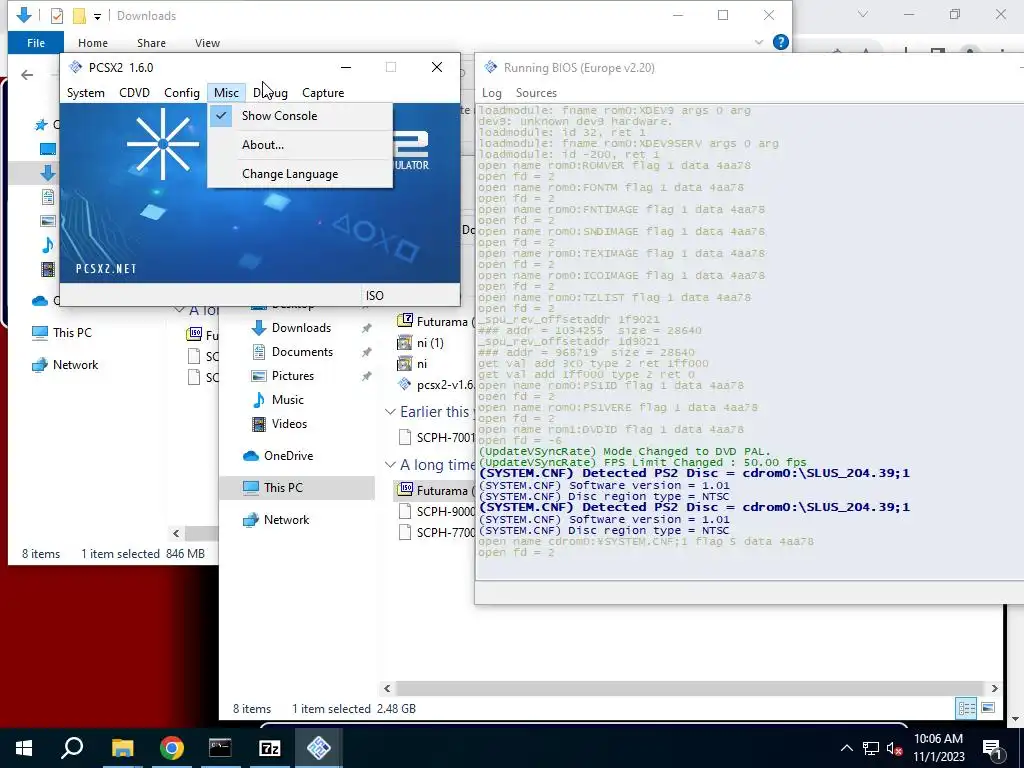The image size is (1024, 768).
Task: Switch to details view layout icon
Action: point(967,708)
